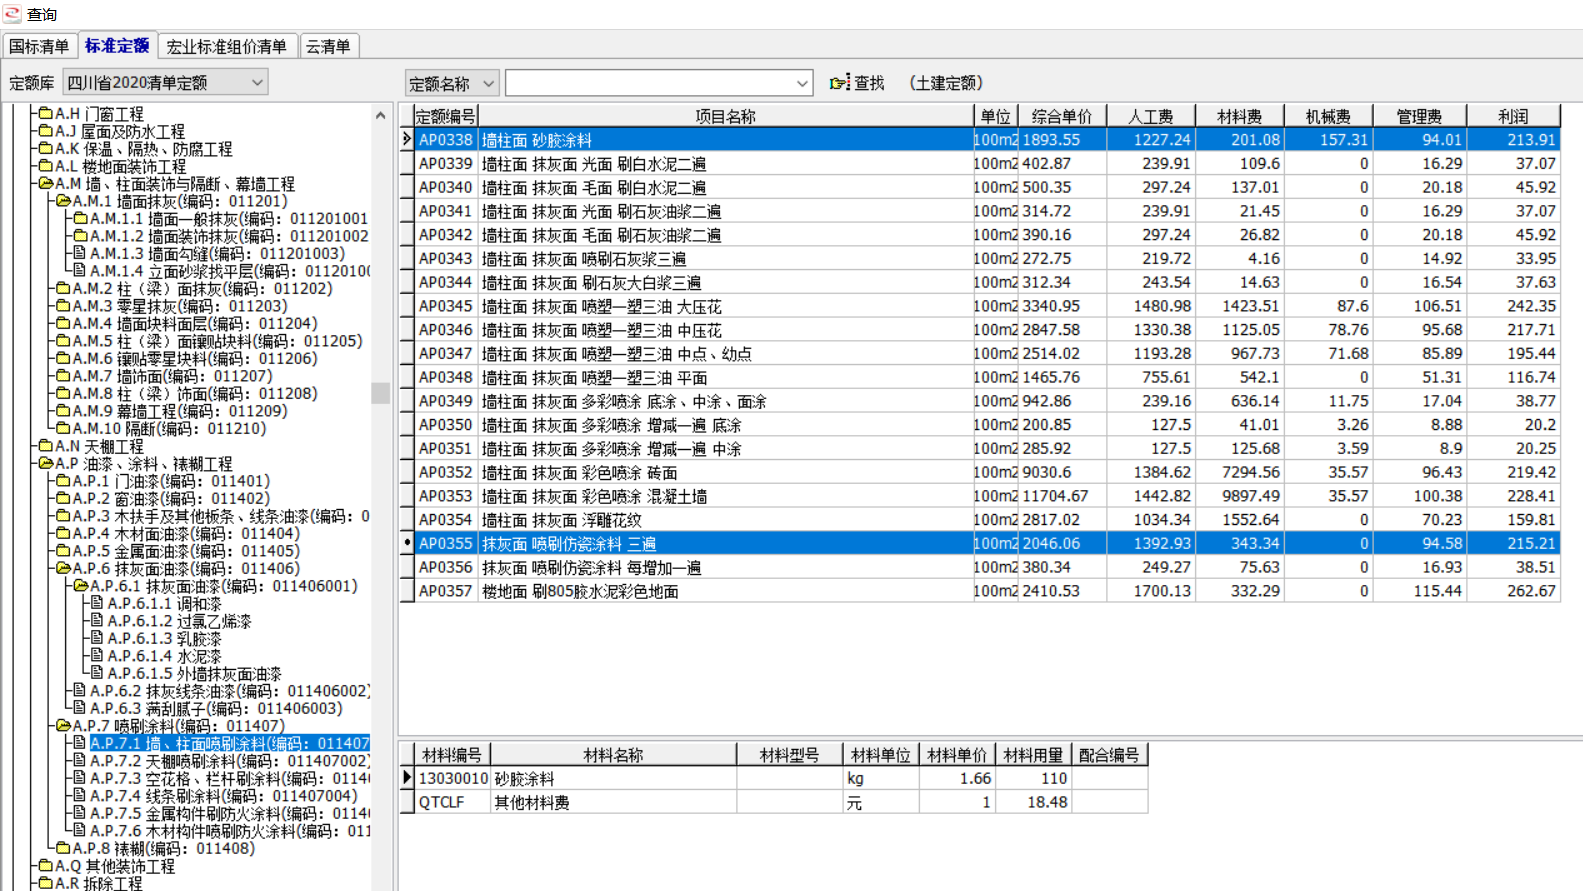Image resolution: width=1583 pixels, height=891 pixels.
Task: Collapse the A.P.6 抹灰面油漆 folder
Action: (63, 568)
